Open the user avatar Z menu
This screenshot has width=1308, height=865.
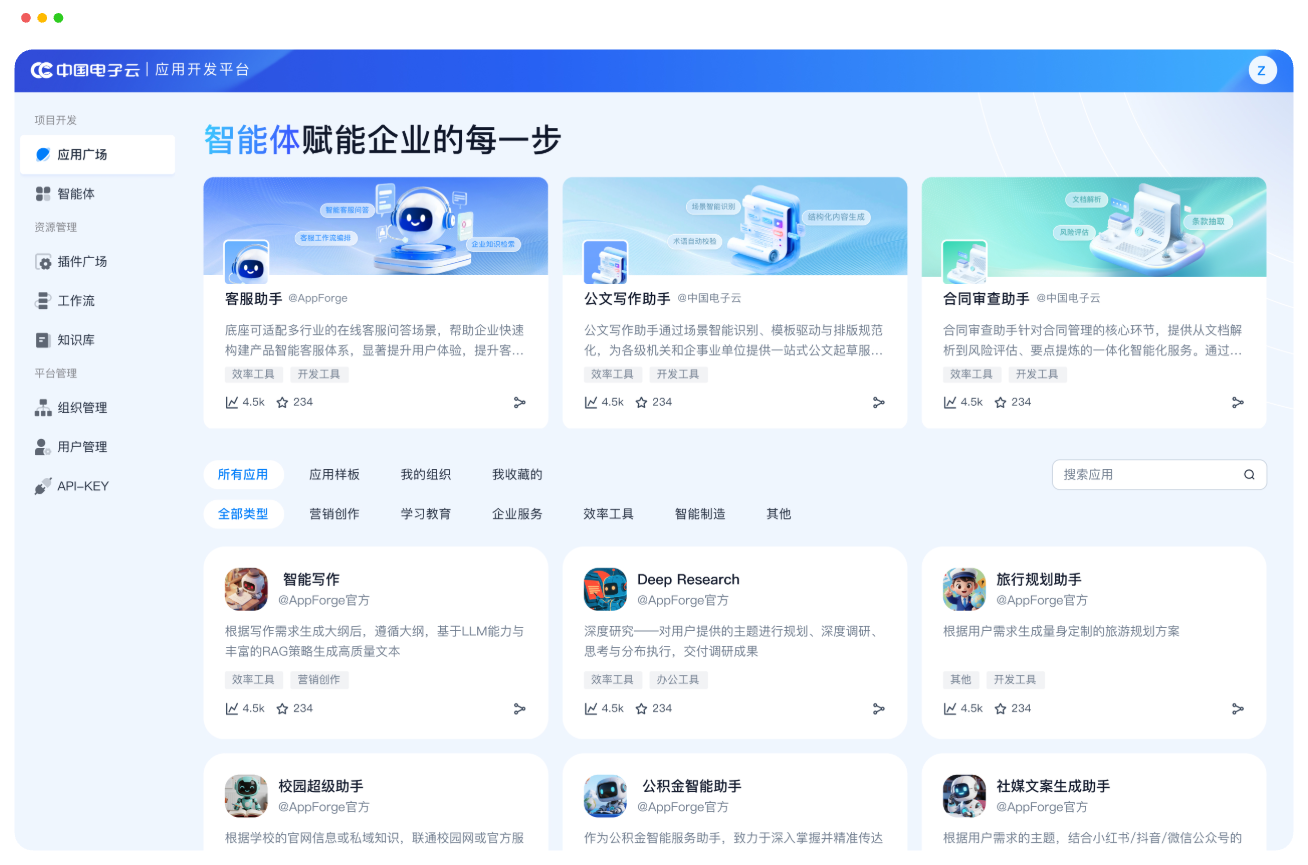(1262, 70)
